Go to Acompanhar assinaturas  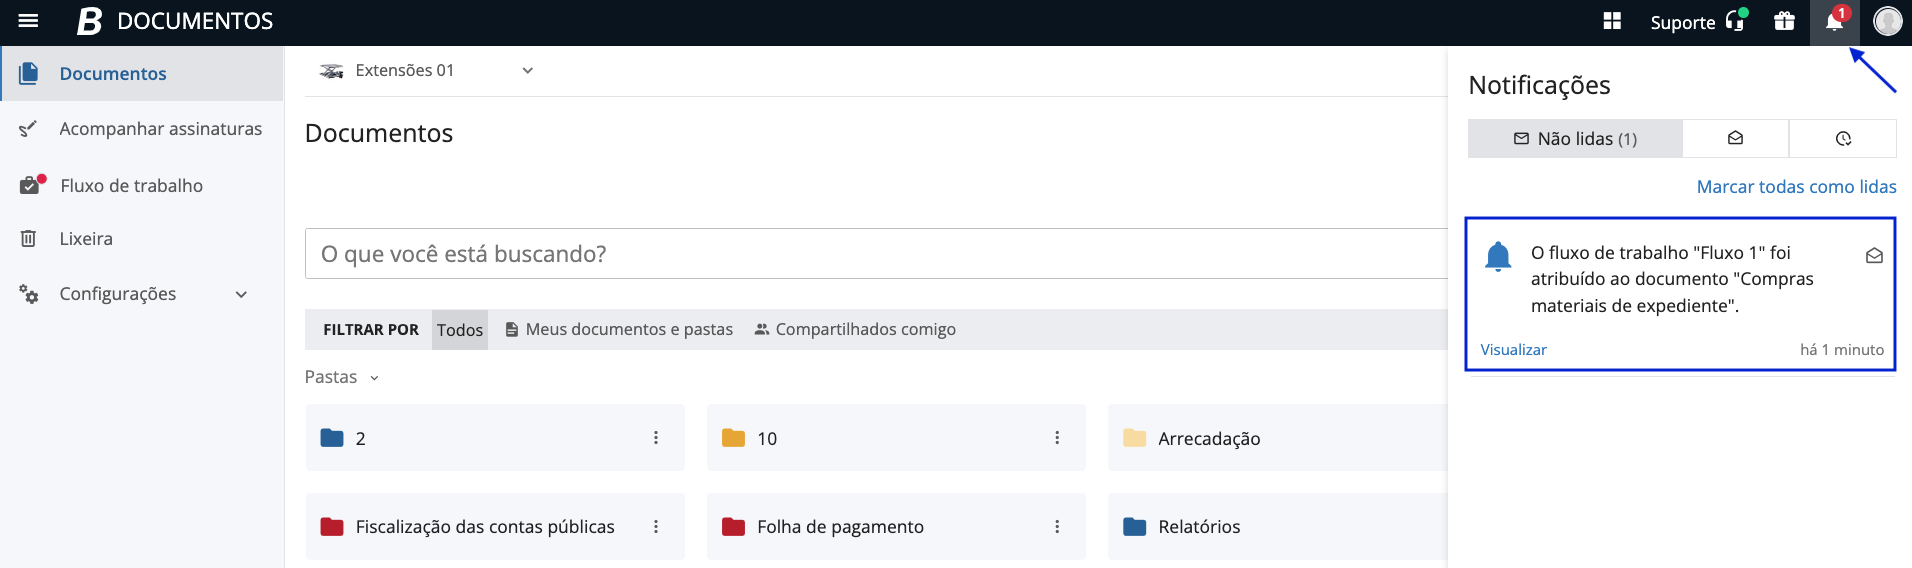160,129
